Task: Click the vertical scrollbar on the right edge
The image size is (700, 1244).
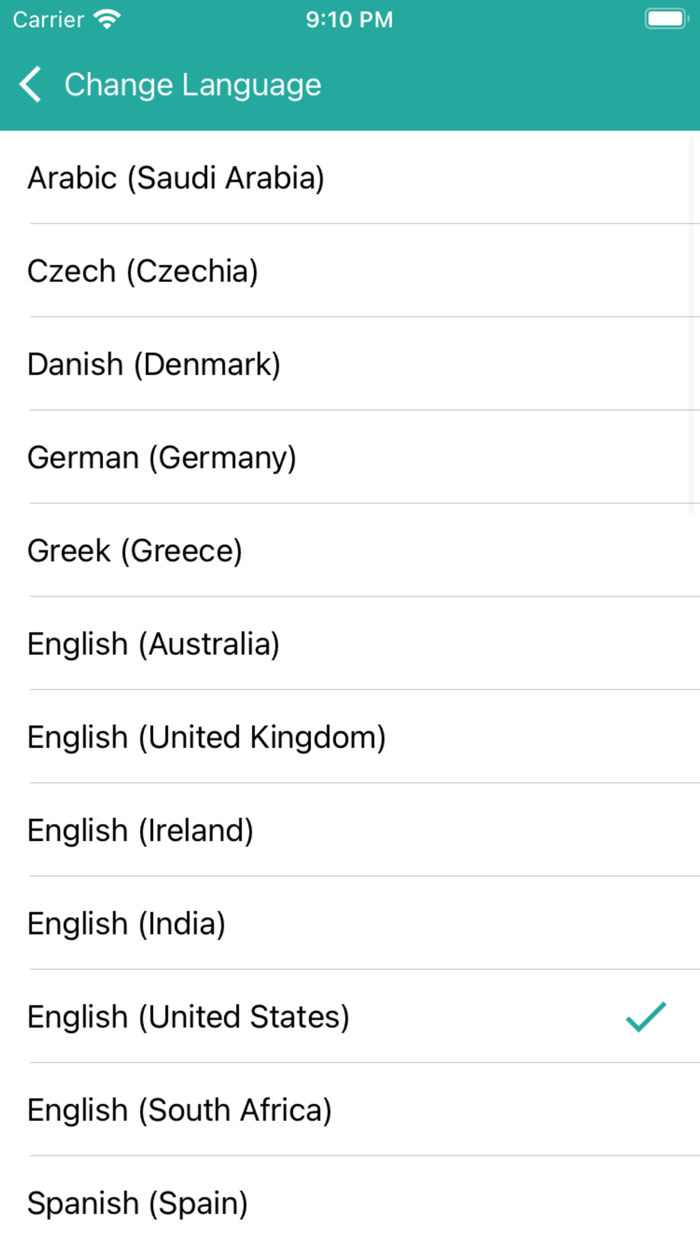Action: (x=694, y=320)
